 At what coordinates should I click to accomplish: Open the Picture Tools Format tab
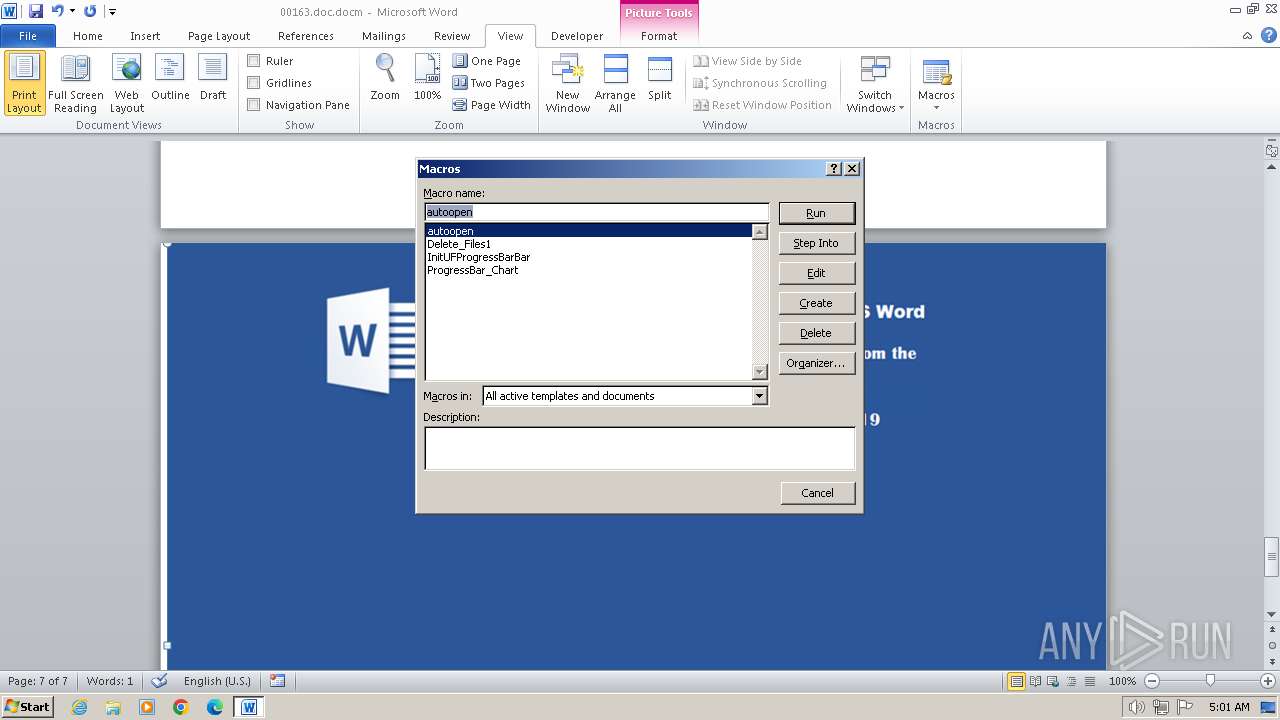pyautogui.click(x=659, y=35)
